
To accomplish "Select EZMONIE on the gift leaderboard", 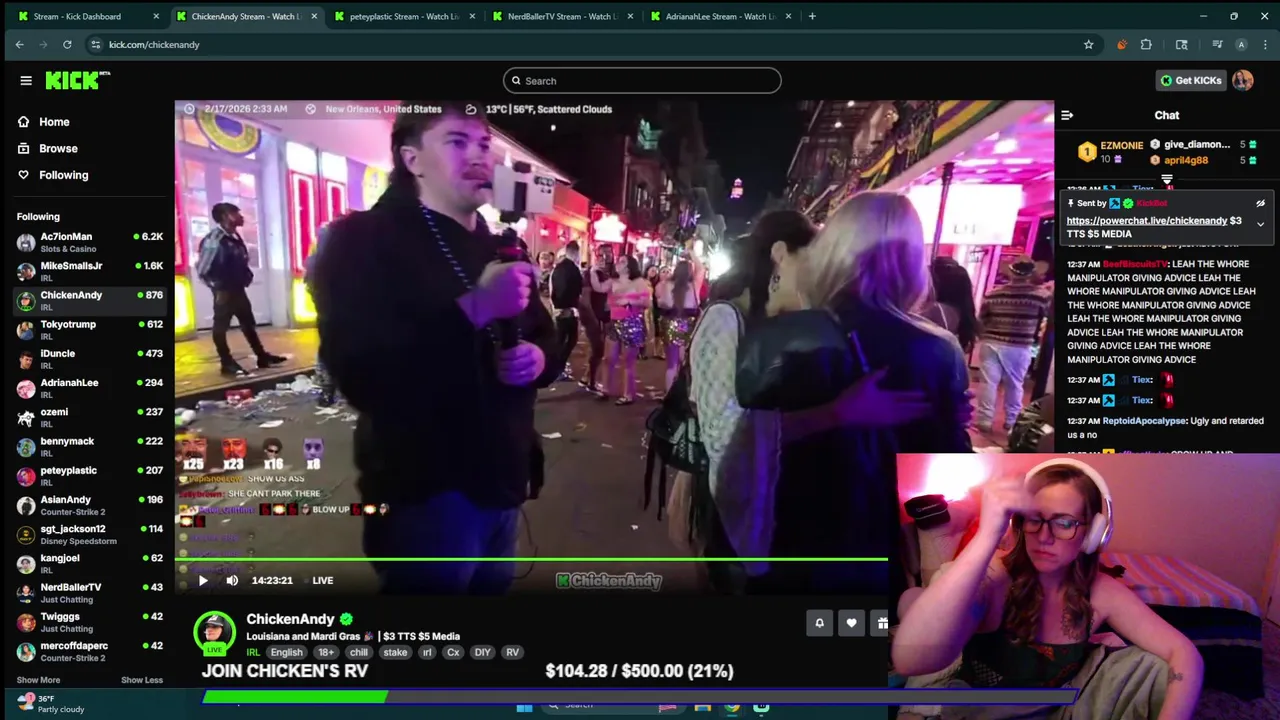I will tap(1121, 146).
